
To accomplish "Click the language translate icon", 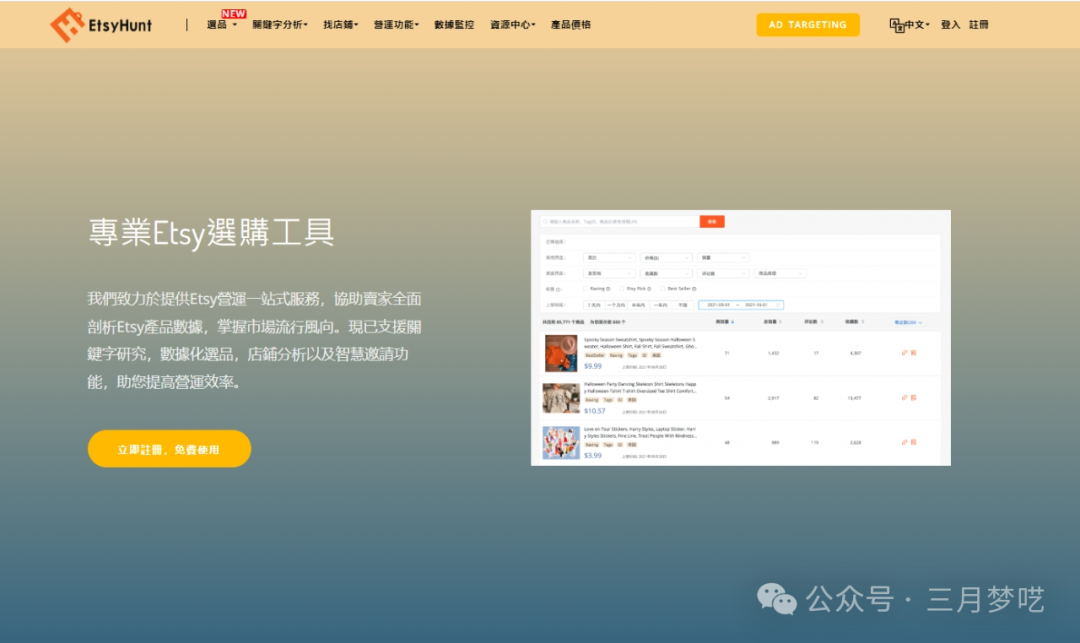I will (896, 25).
